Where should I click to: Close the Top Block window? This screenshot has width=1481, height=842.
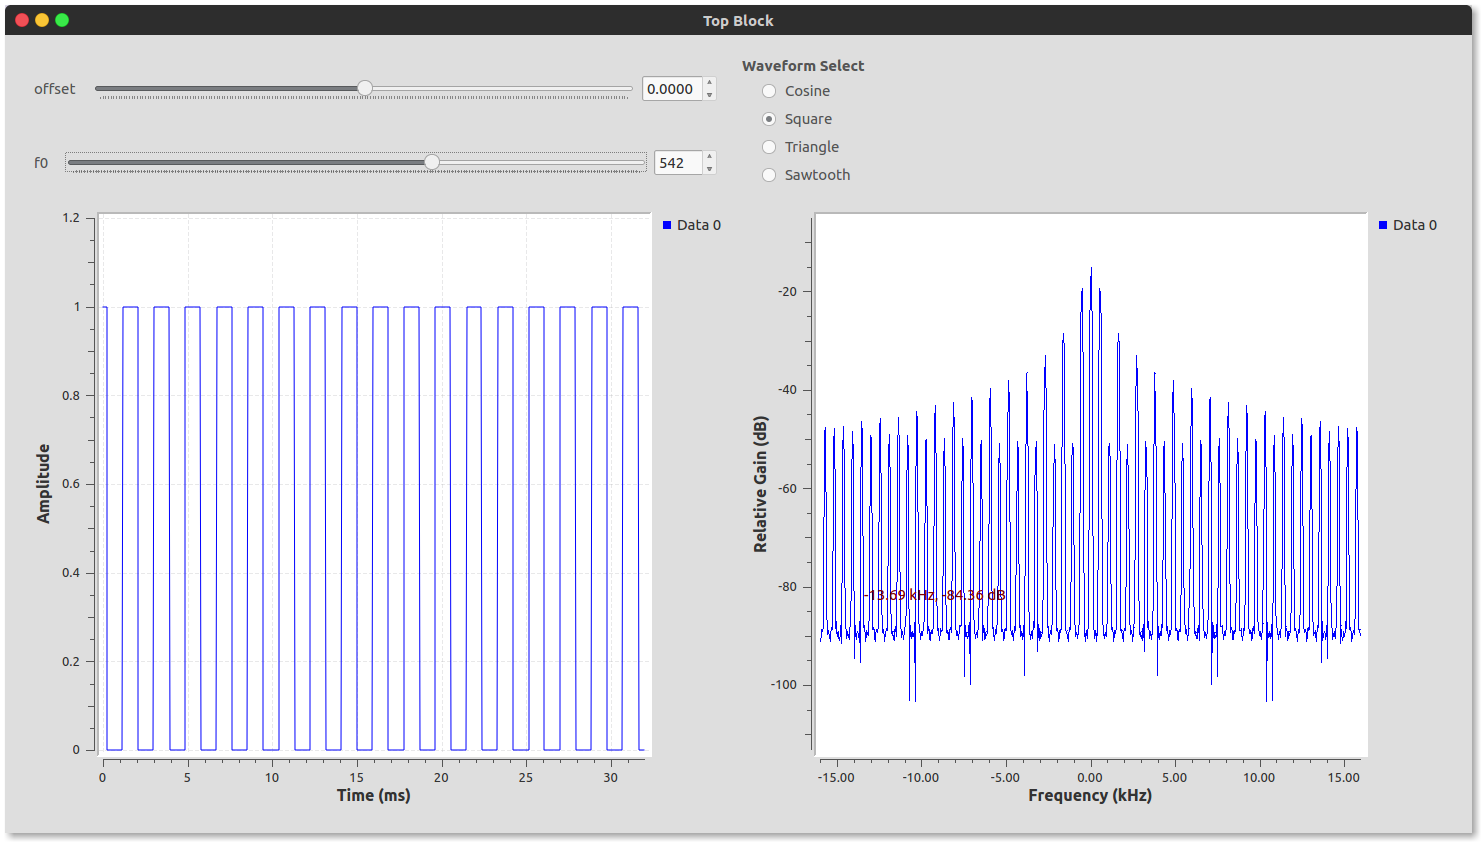click(22, 20)
